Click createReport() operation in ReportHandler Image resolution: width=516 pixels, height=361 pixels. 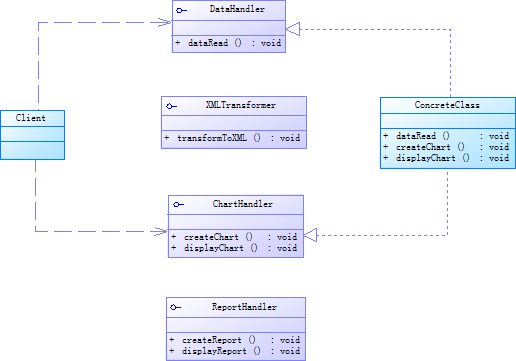point(235,340)
